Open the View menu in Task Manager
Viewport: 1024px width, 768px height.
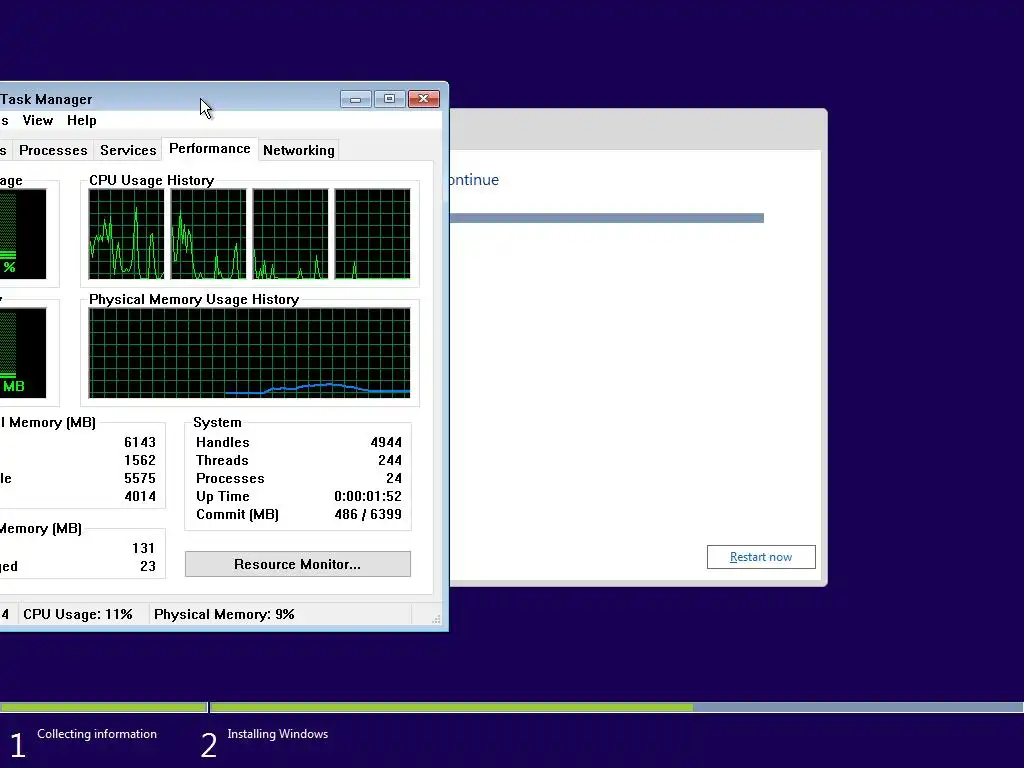click(x=37, y=120)
